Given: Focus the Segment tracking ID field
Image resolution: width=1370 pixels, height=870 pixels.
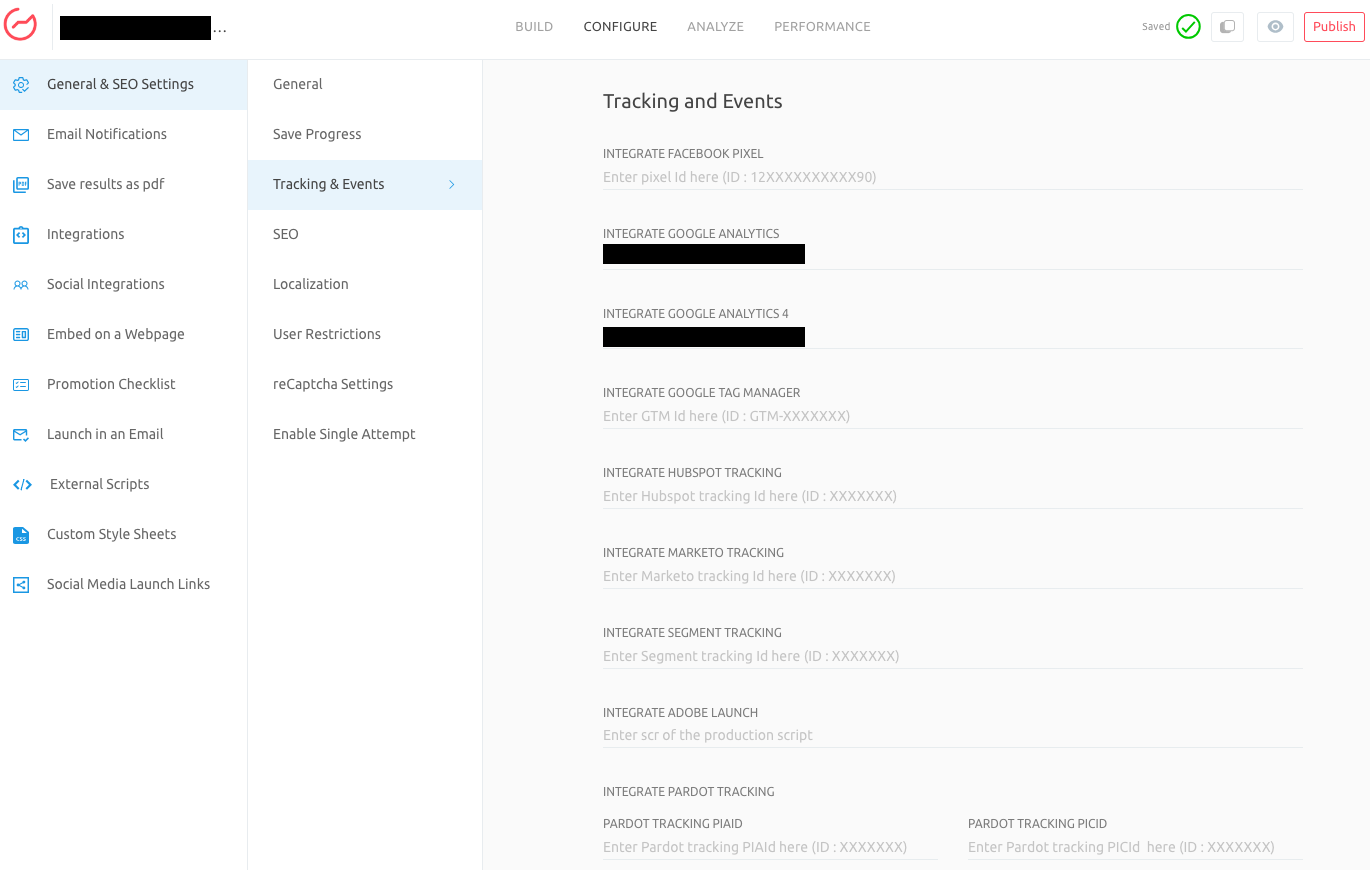Looking at the screenshot, I should coord(952,656).
